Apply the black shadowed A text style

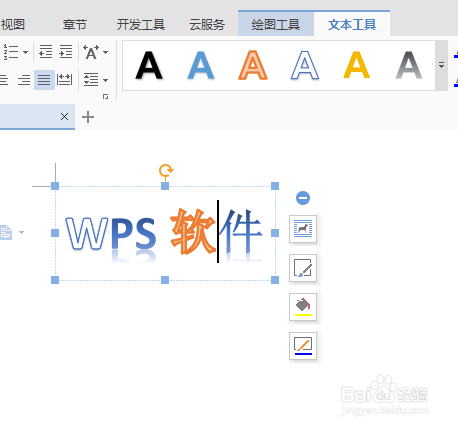tap(149, 65)
